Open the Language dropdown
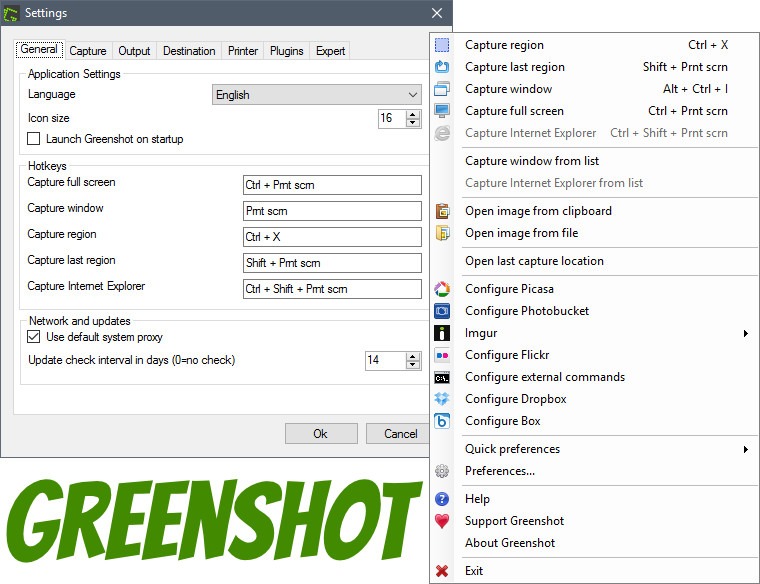 (x=317, y=95)
